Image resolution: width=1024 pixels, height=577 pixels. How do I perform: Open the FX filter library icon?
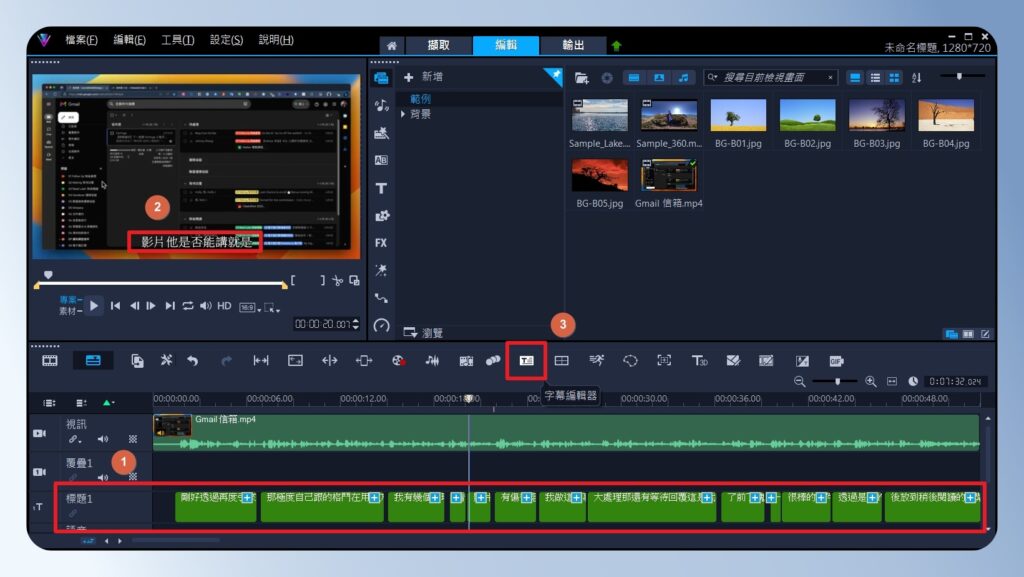[381, 243]
